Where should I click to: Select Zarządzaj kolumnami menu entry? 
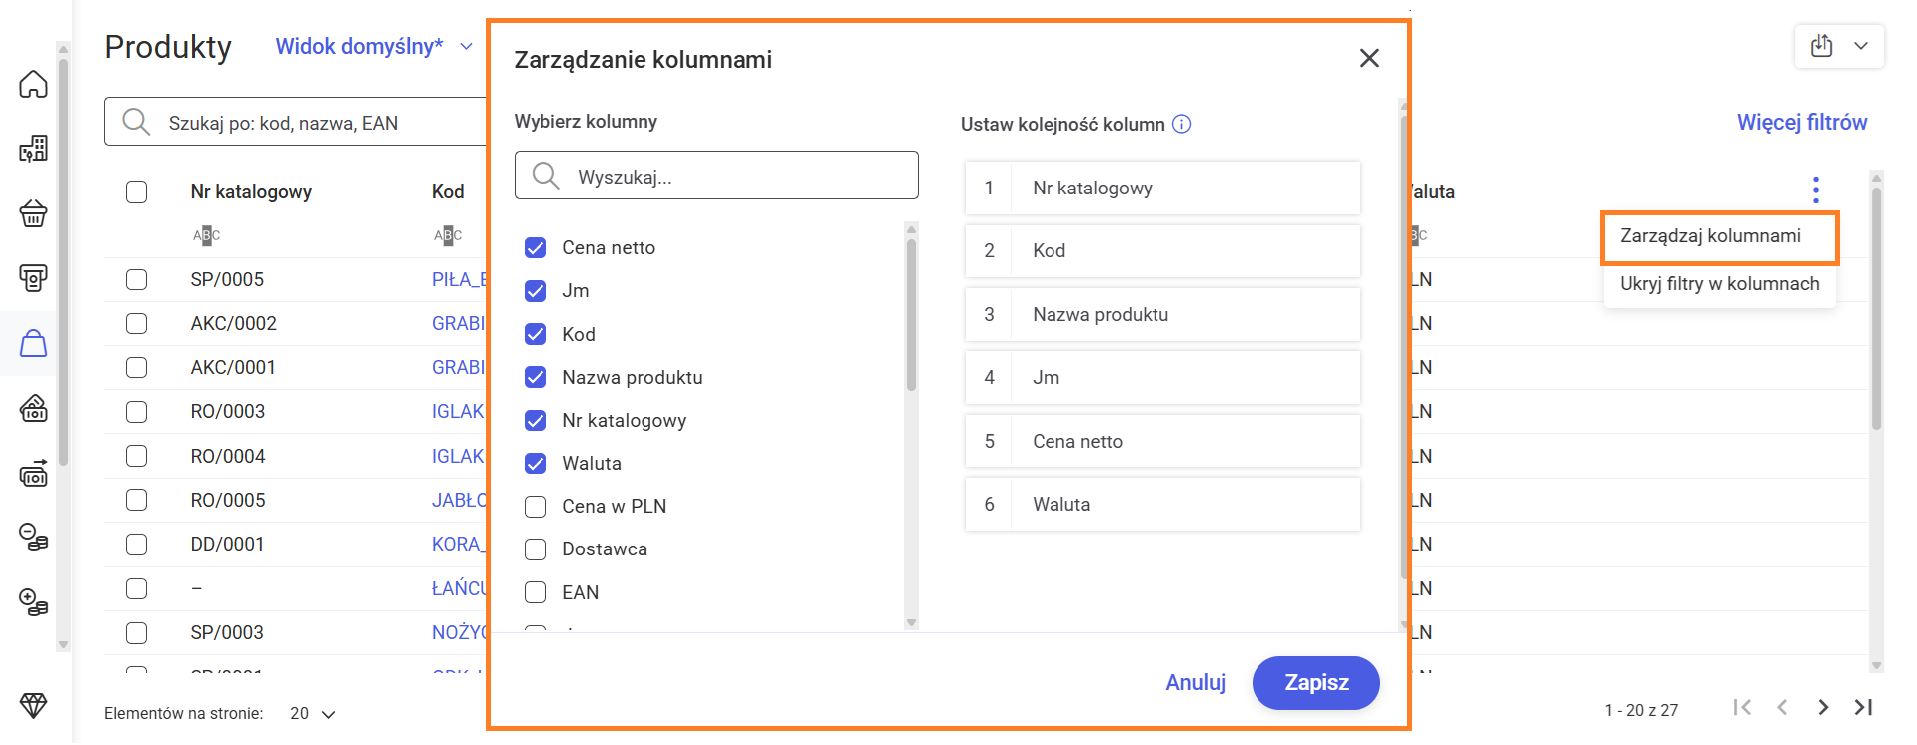click(1710, 236)
